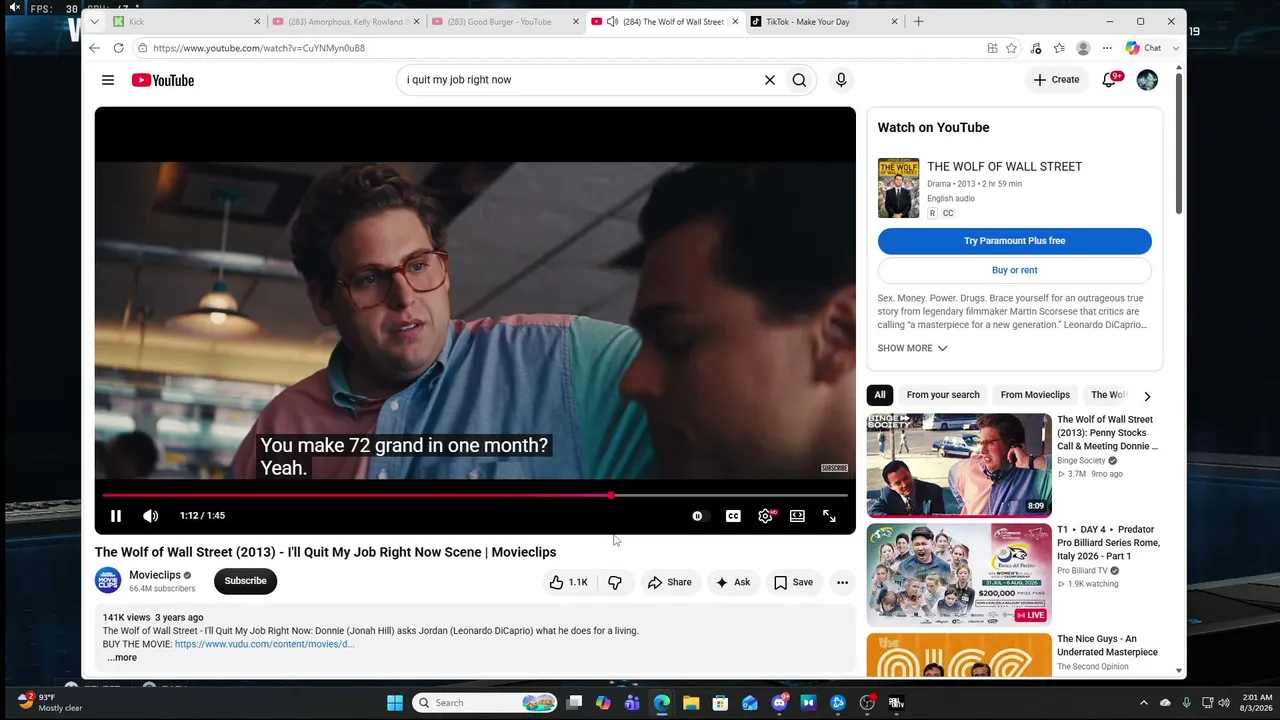Open the vudu.com movie link
Viewport: 1280px width, 720px height.
click(265, 645)
